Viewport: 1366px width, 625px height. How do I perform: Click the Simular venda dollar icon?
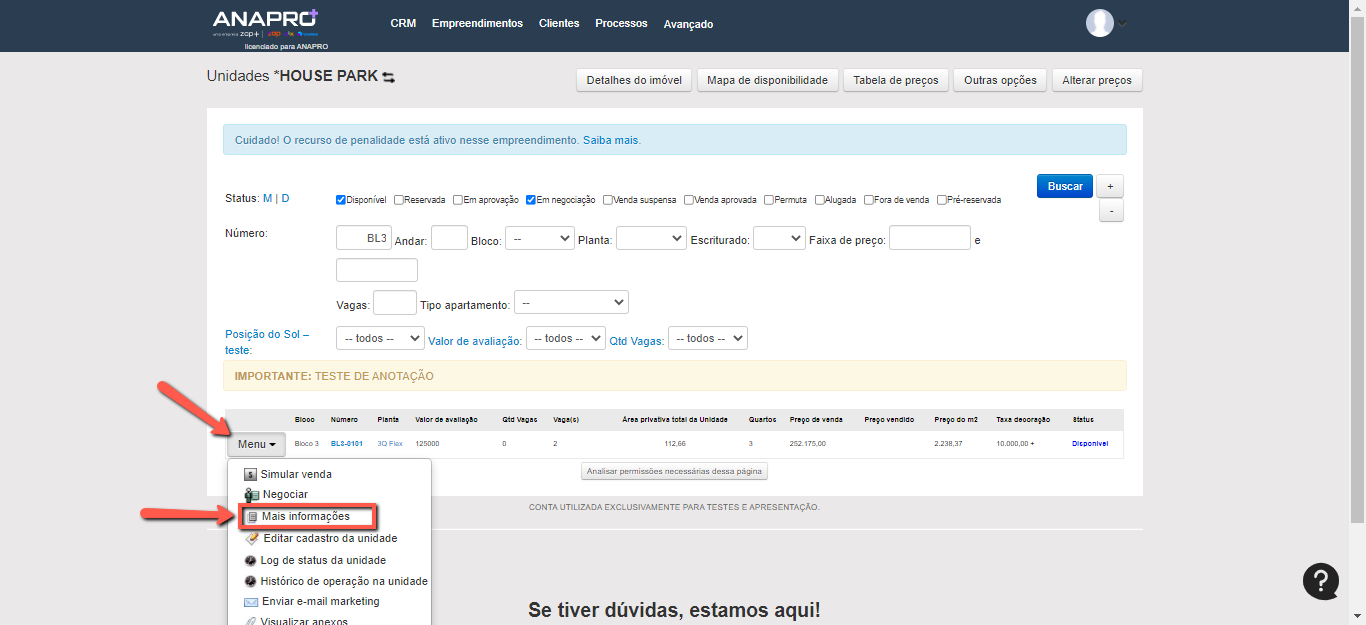tap(251, 474)
